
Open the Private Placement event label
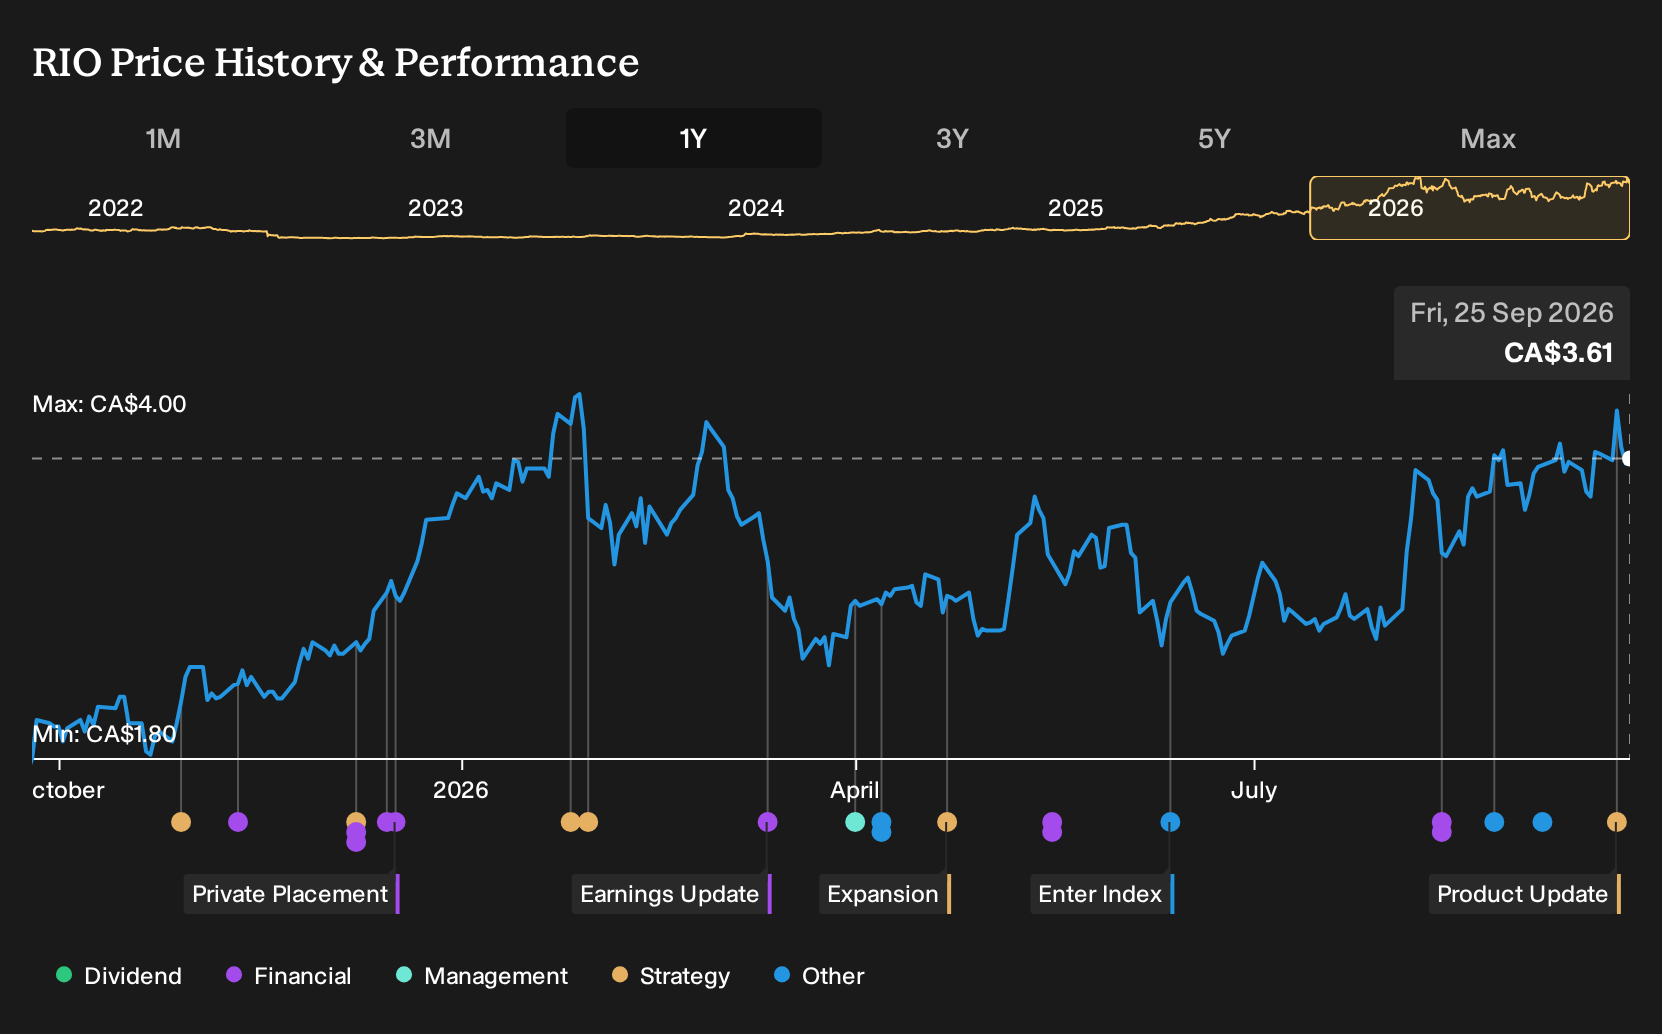291,894
